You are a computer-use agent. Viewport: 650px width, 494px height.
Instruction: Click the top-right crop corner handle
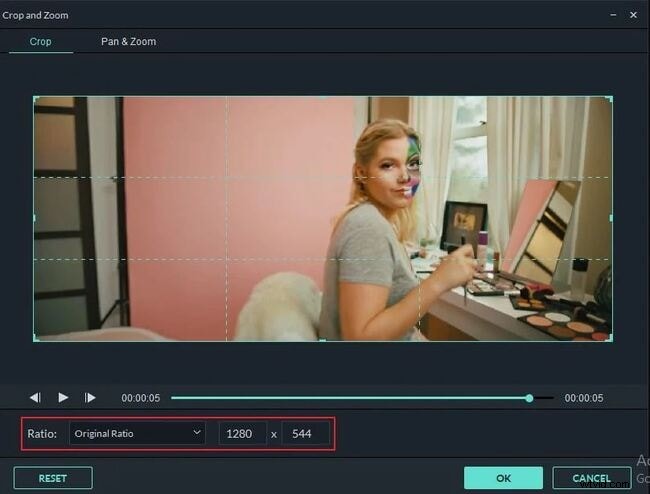(610, 99)
